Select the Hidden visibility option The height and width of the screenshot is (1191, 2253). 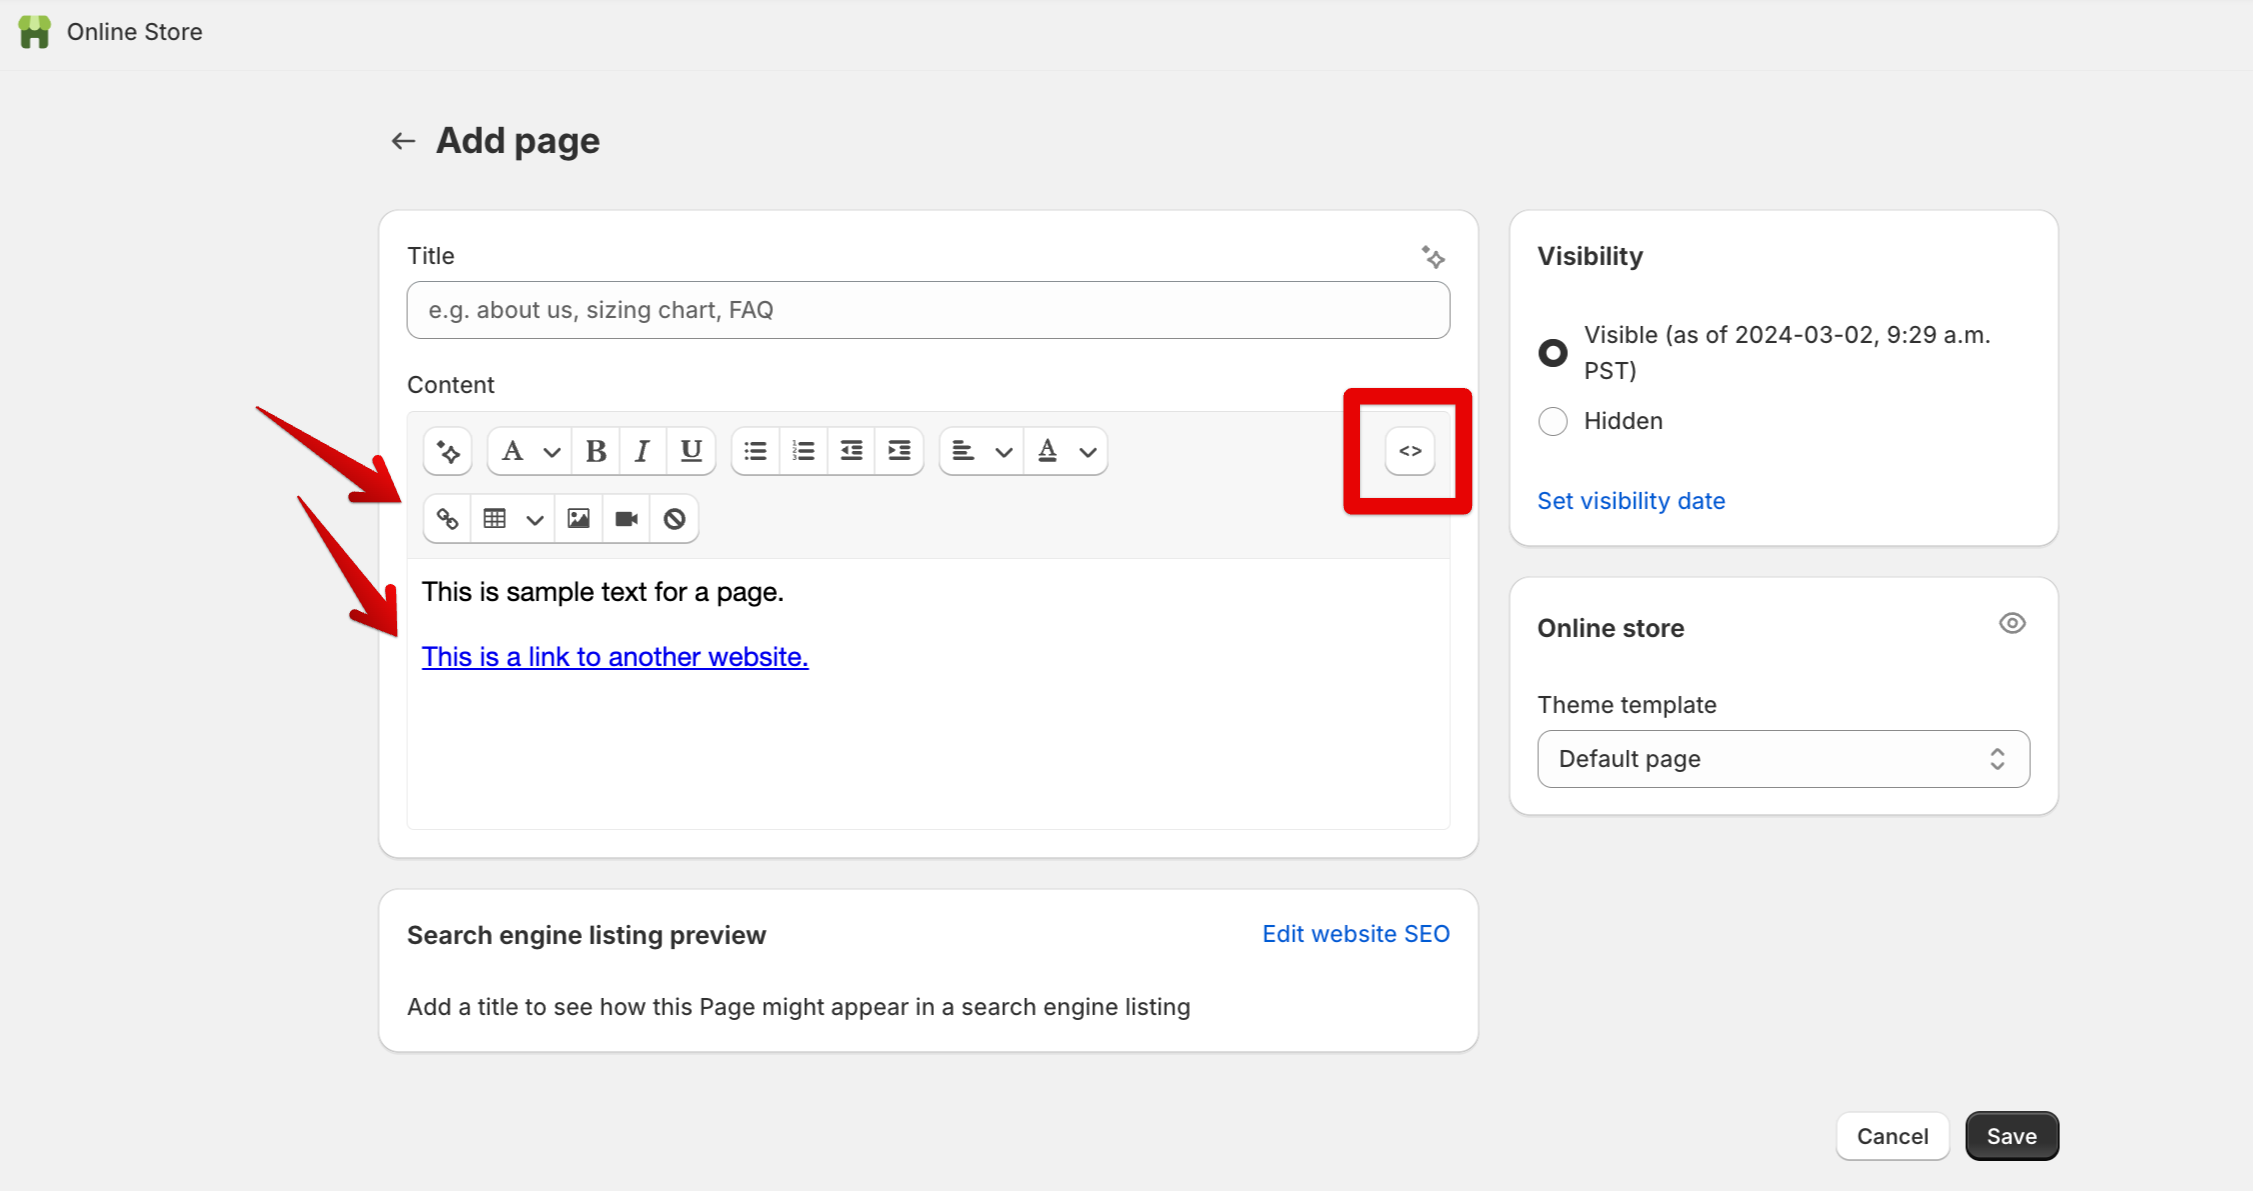(x=1552, y=421)
